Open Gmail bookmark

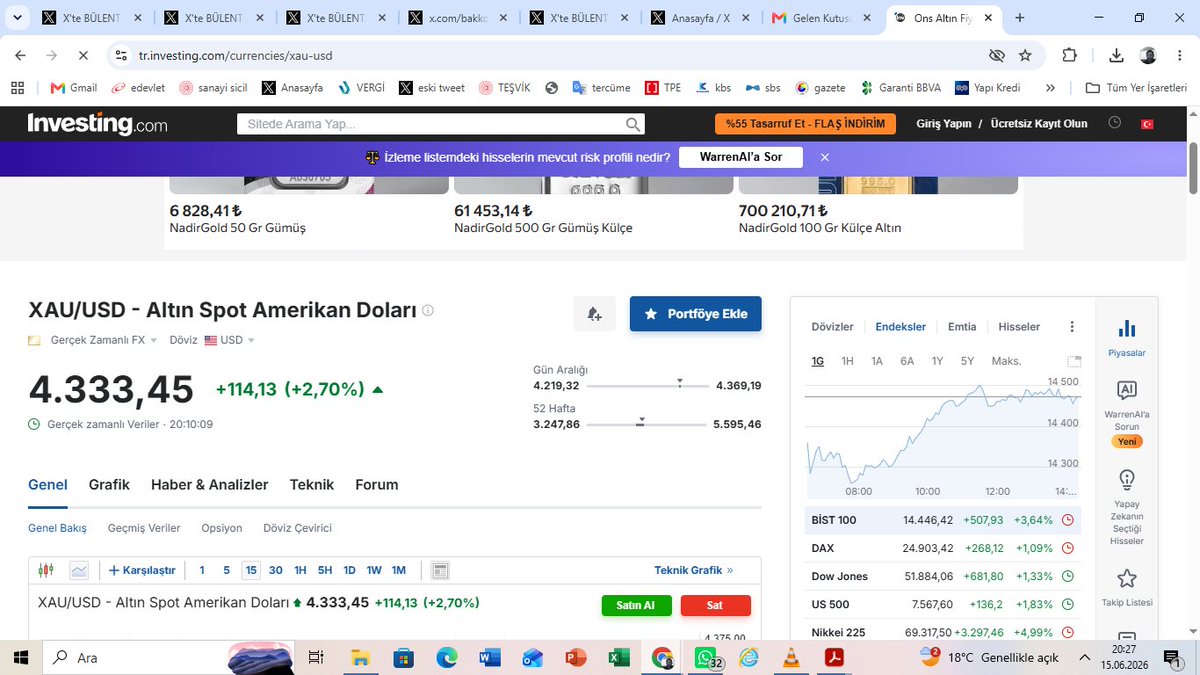coord(73,88)
